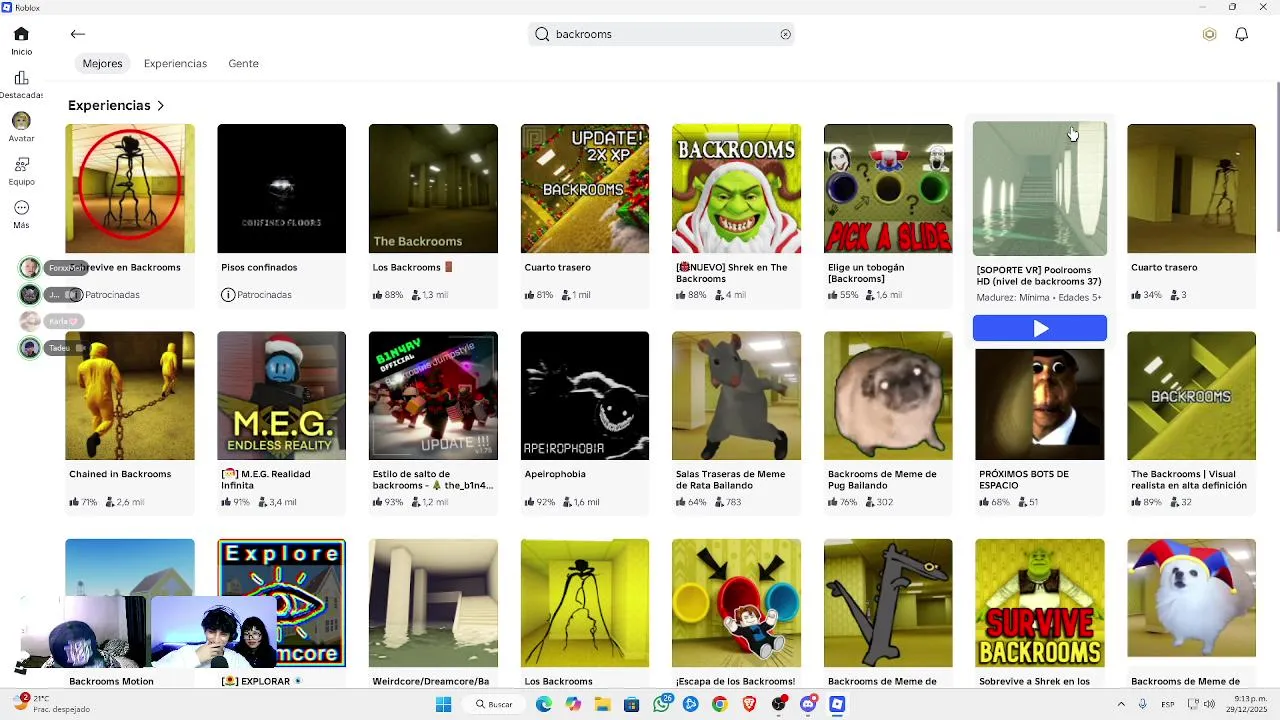Open Pisos confinados game thumbnail
This screenshot has height=720, width=1280.
pyautogui.click(x=281, y=188)
